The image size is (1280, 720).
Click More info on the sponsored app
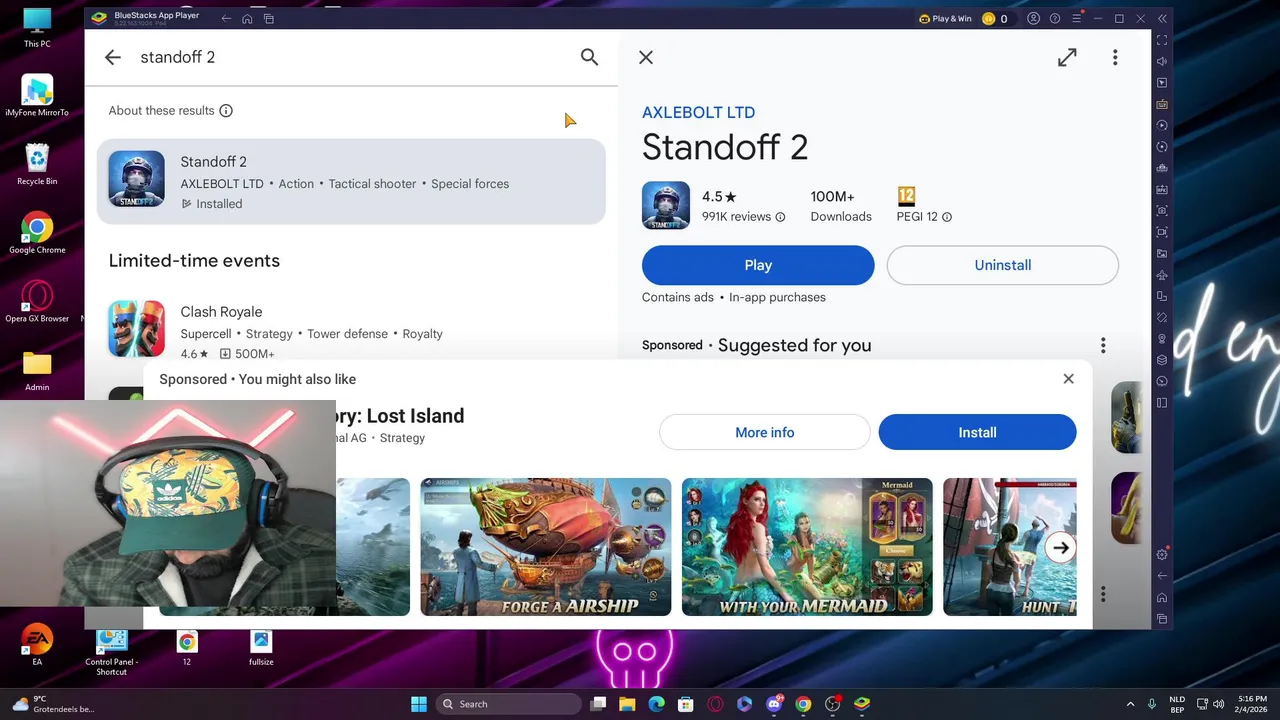point(765,432)
